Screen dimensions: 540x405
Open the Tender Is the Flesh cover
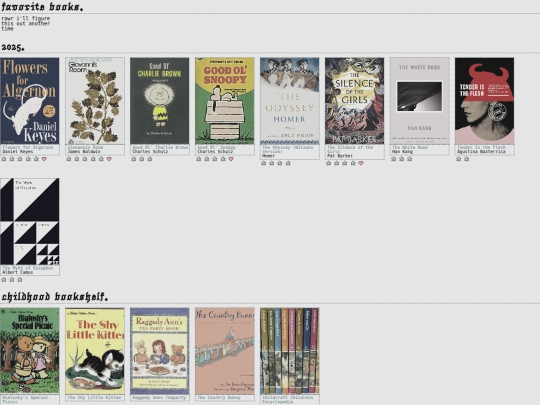(484, 101)
